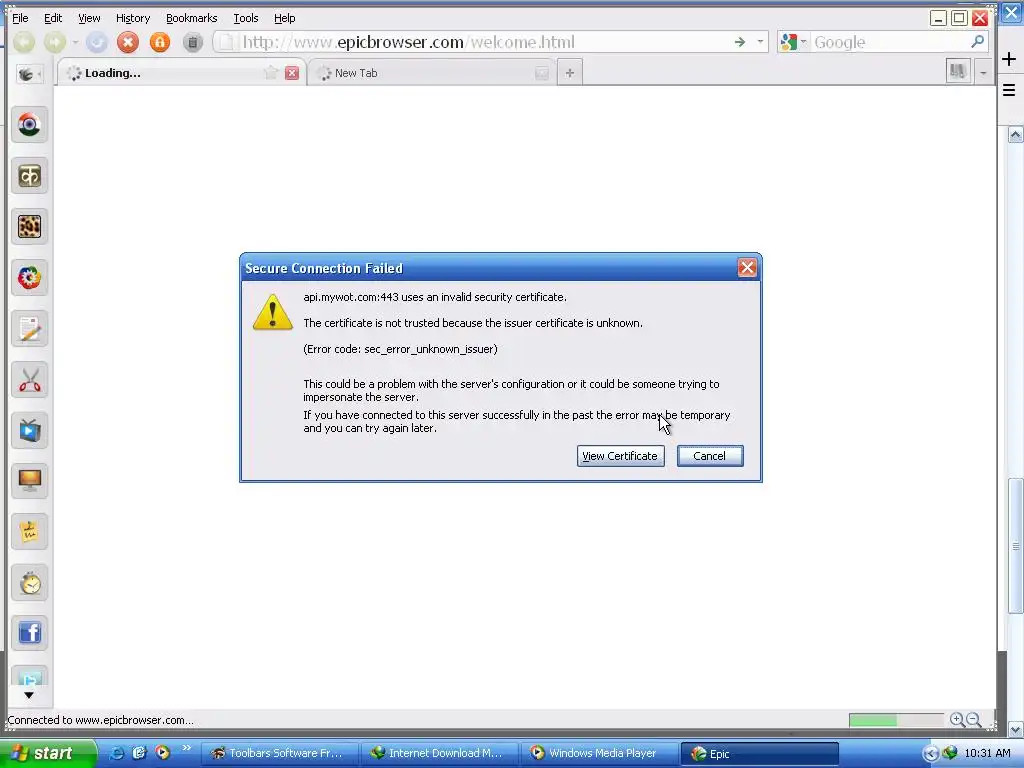This screenshot has height=768, width=1024.
Task: Click the forward navigation arrow
Action: click(55, 42)
